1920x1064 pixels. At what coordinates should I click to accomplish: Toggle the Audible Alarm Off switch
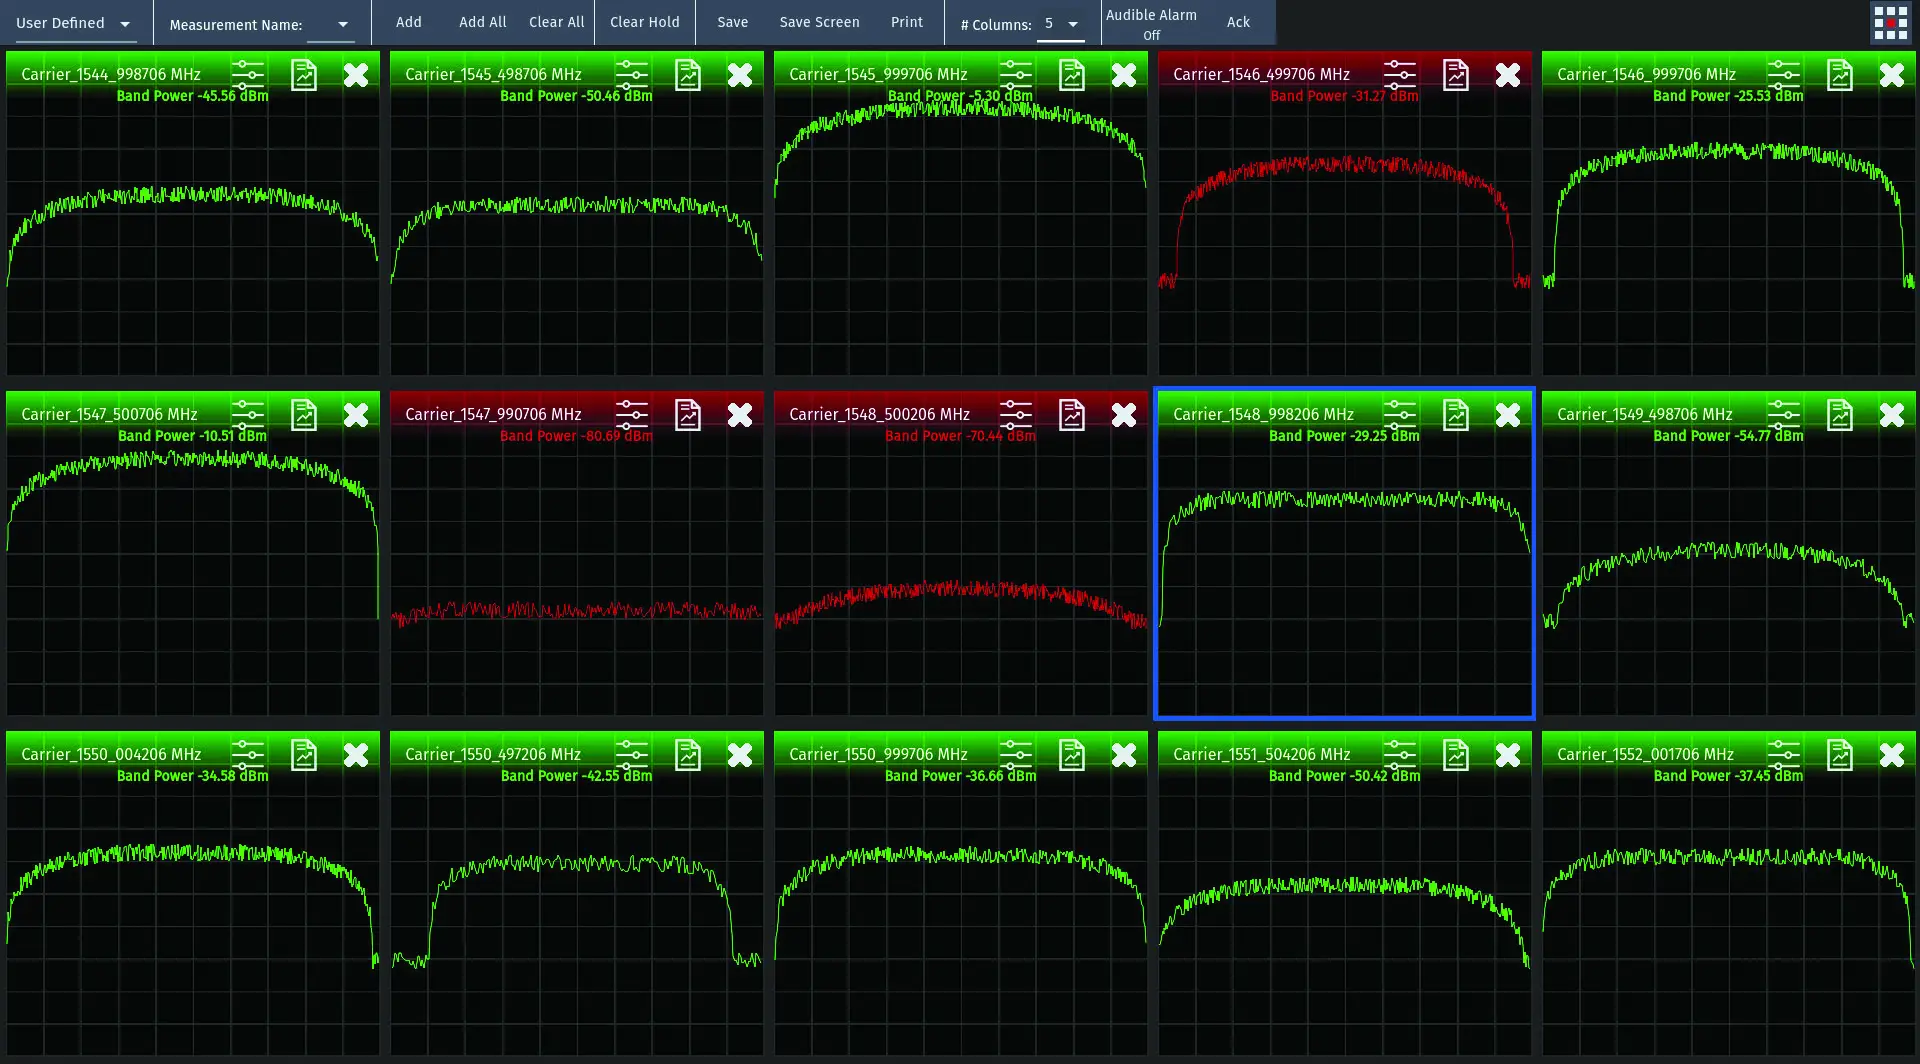1151,24
